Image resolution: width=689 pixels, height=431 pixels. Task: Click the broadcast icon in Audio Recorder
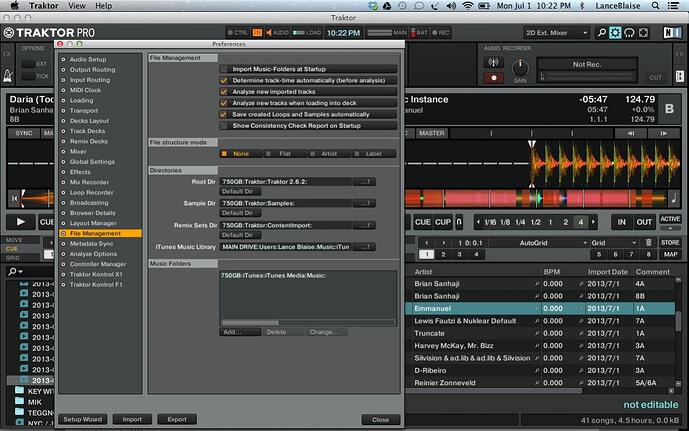point(493,62)
